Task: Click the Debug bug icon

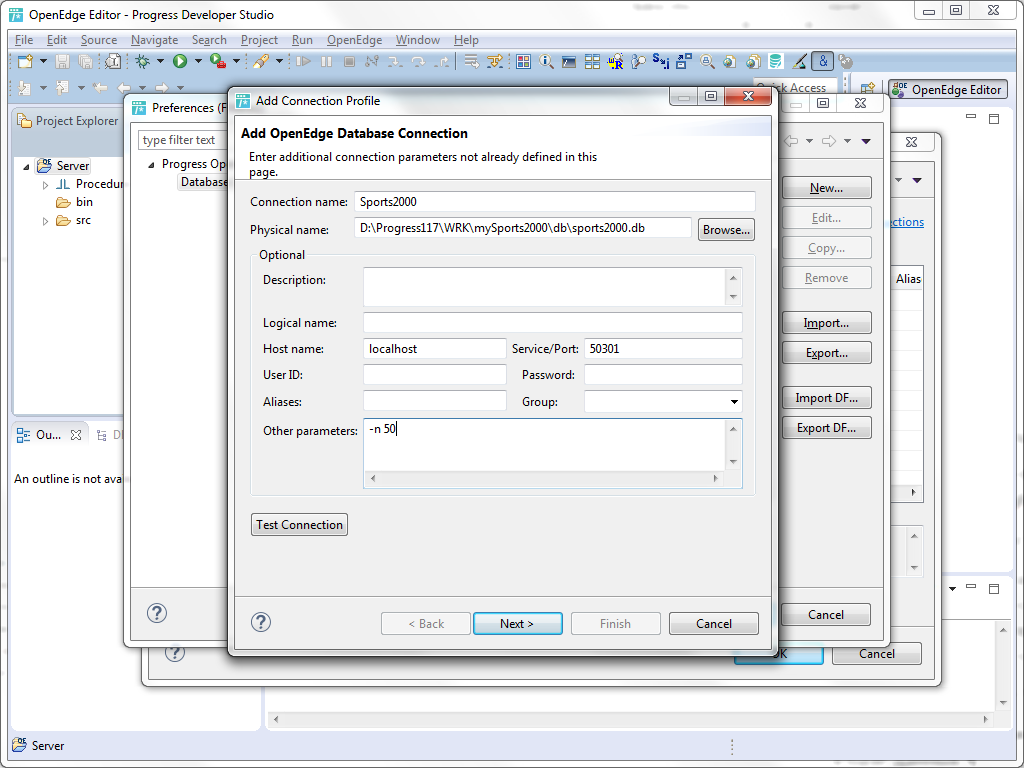Action: pos(142,62)
